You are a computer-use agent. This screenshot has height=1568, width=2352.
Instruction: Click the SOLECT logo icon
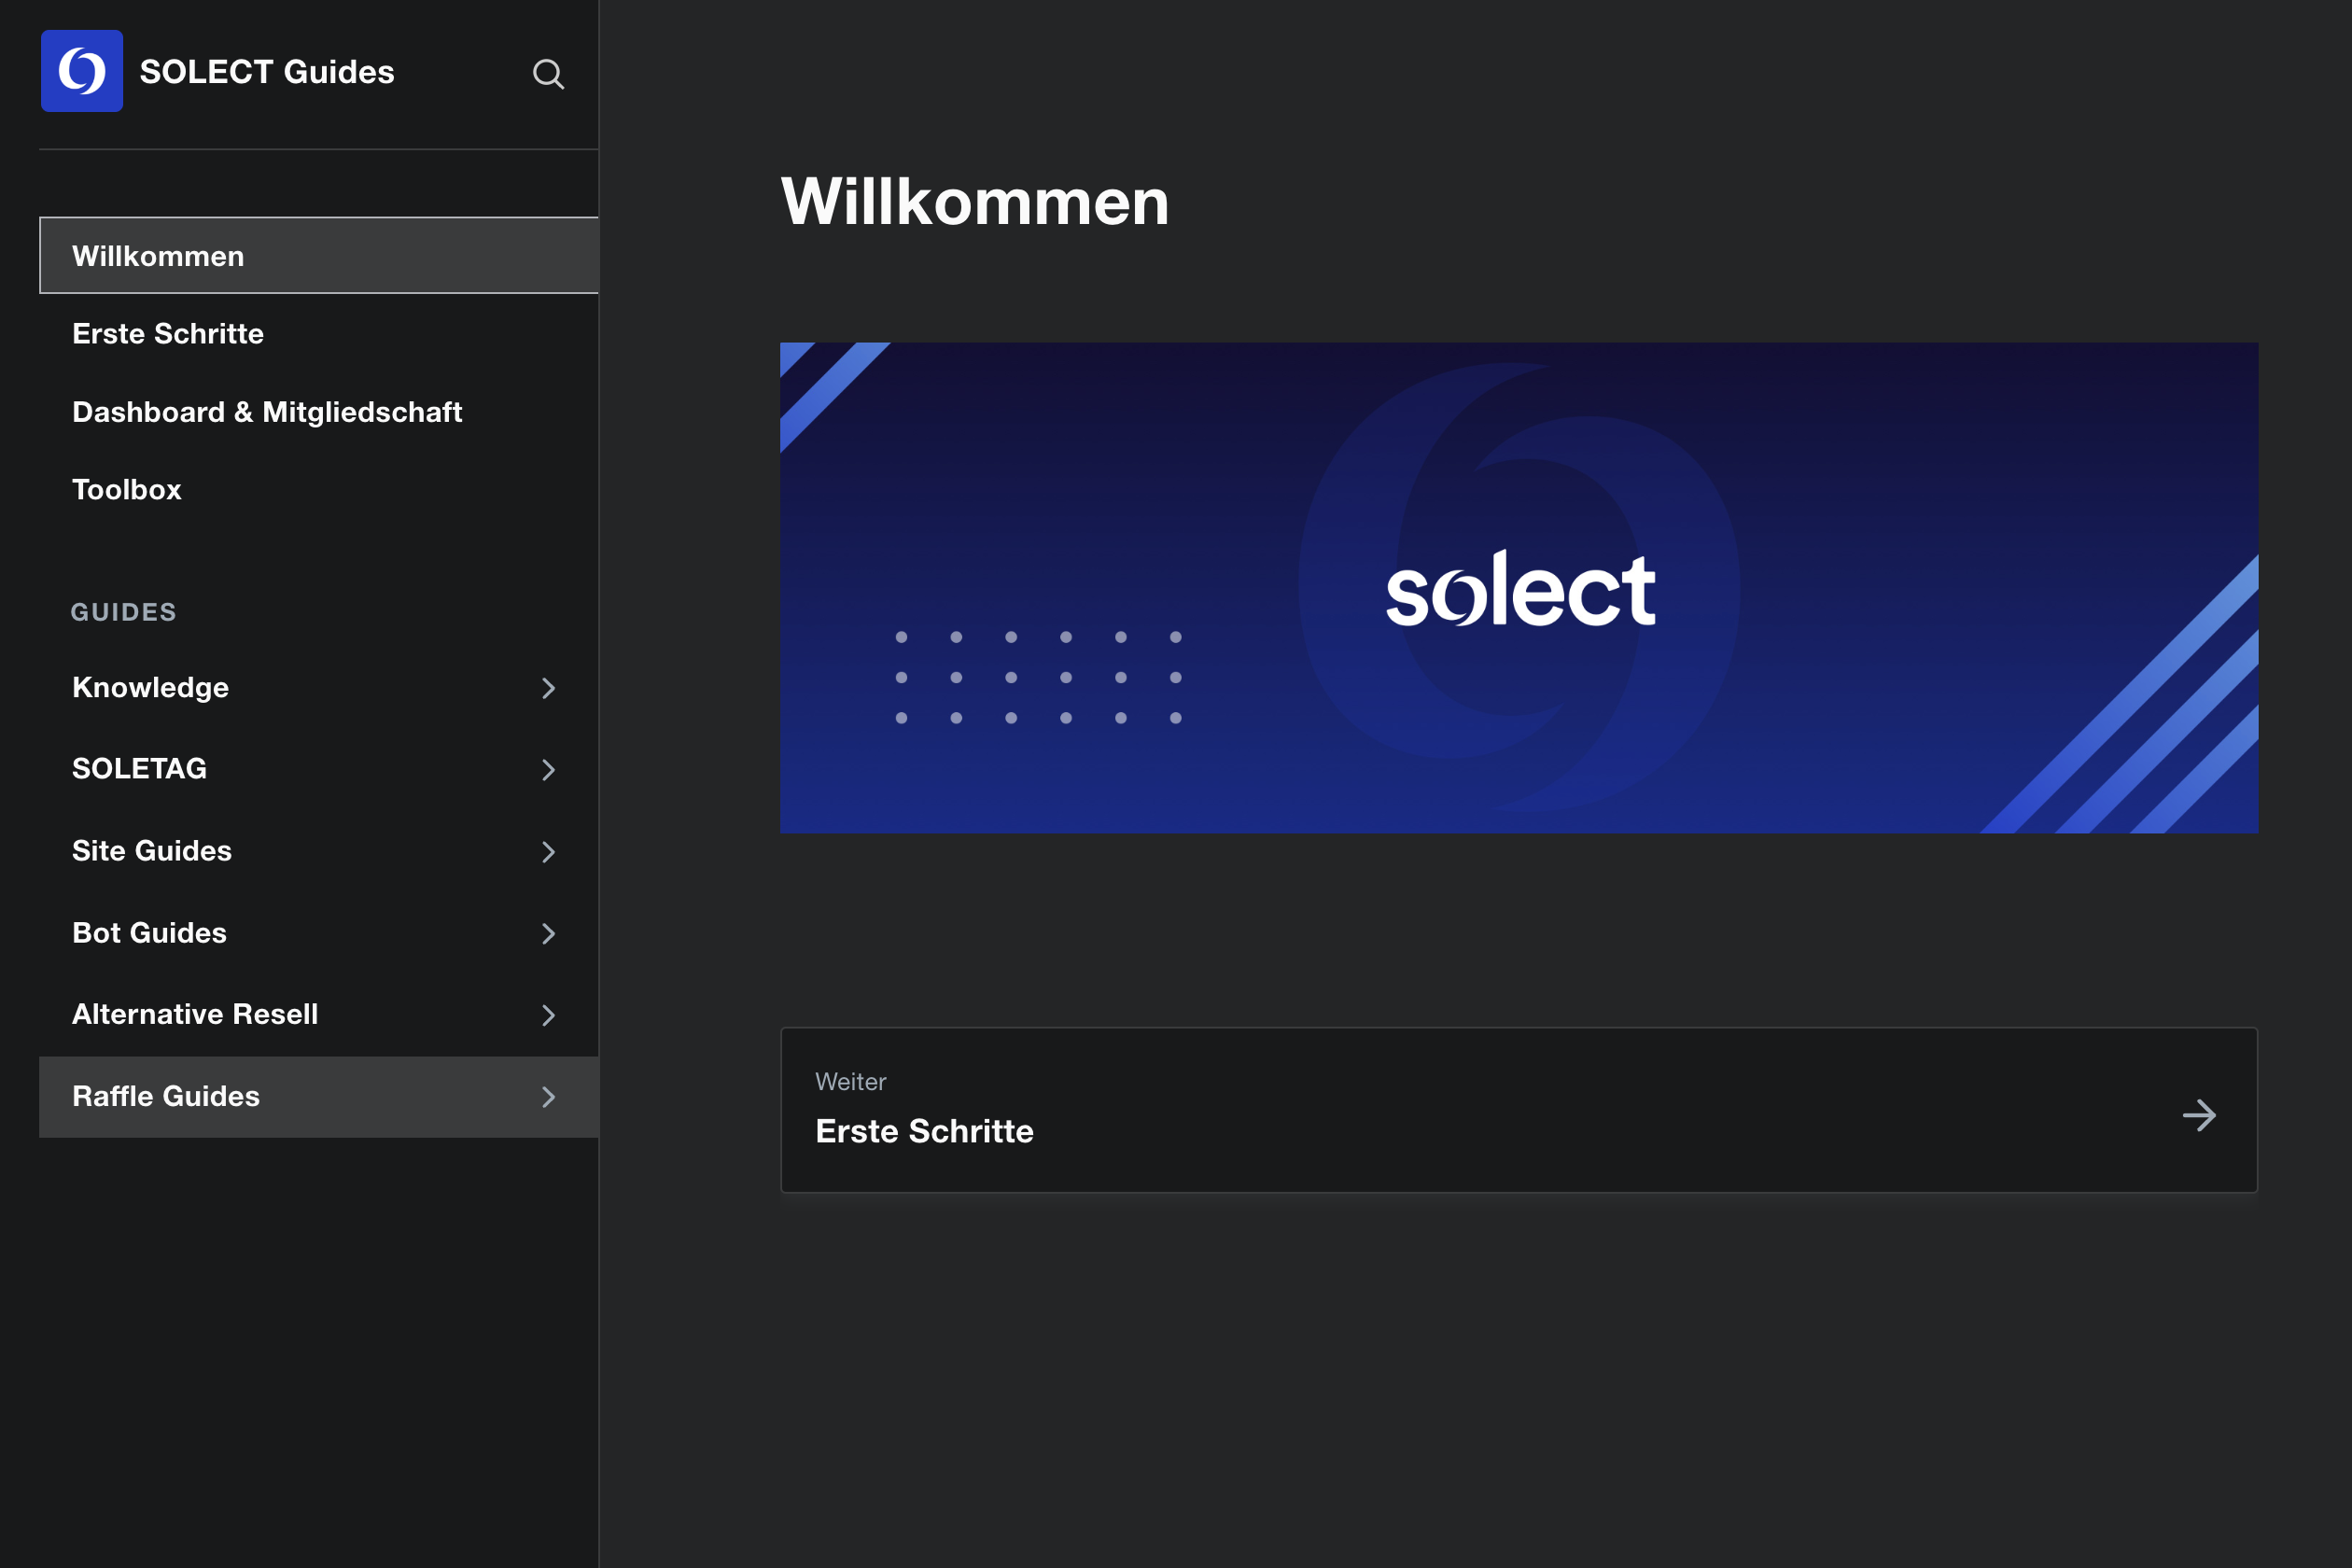[x=82, y=71]
